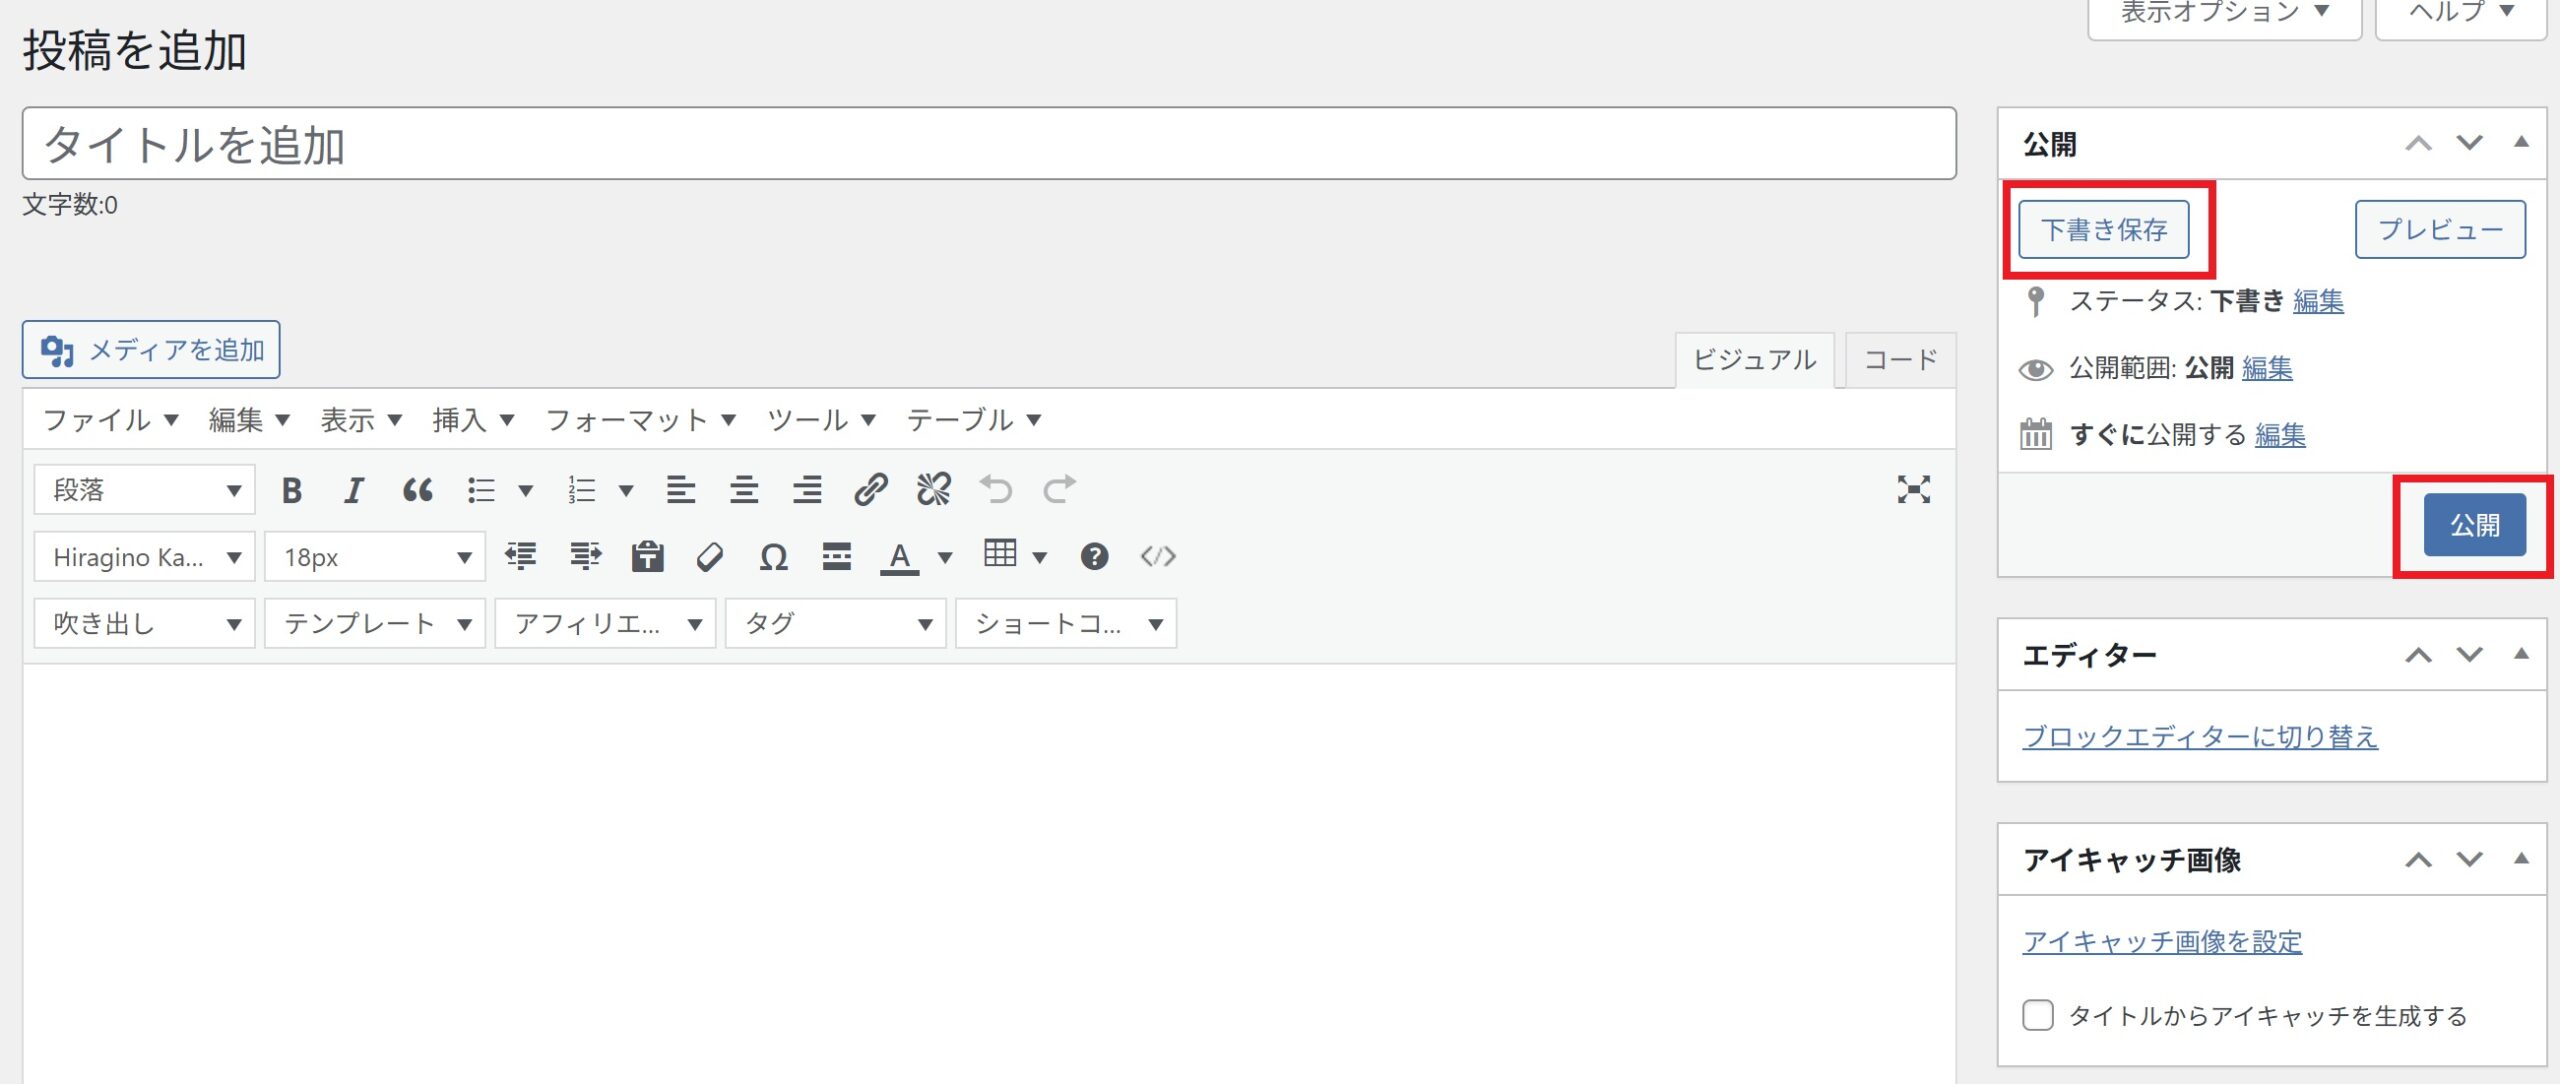
Task: Click the paste as text clipboard icon
Action: point(647,557)
